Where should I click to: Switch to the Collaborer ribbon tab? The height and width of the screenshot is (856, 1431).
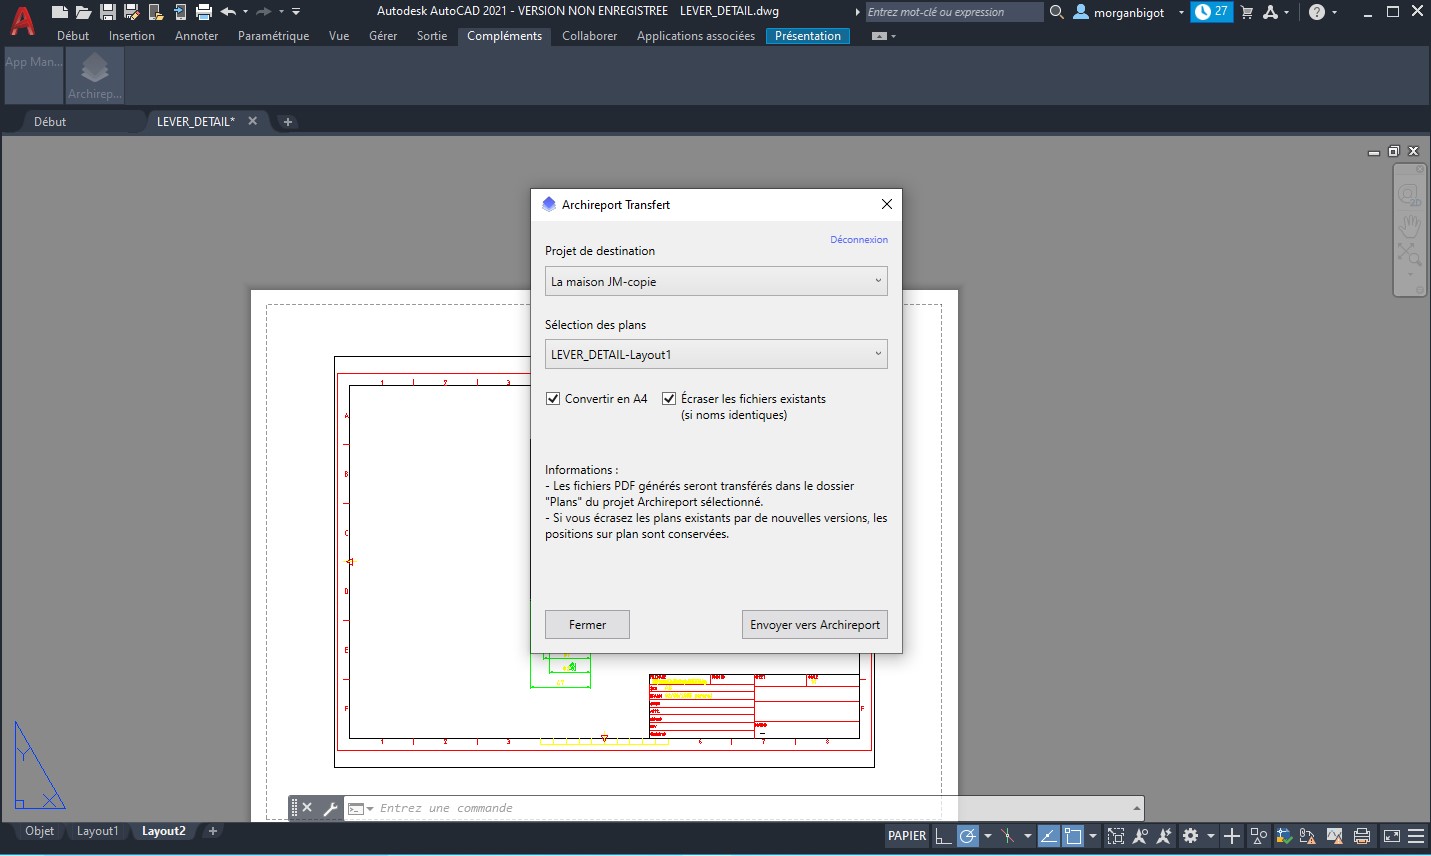coord(589,36)
